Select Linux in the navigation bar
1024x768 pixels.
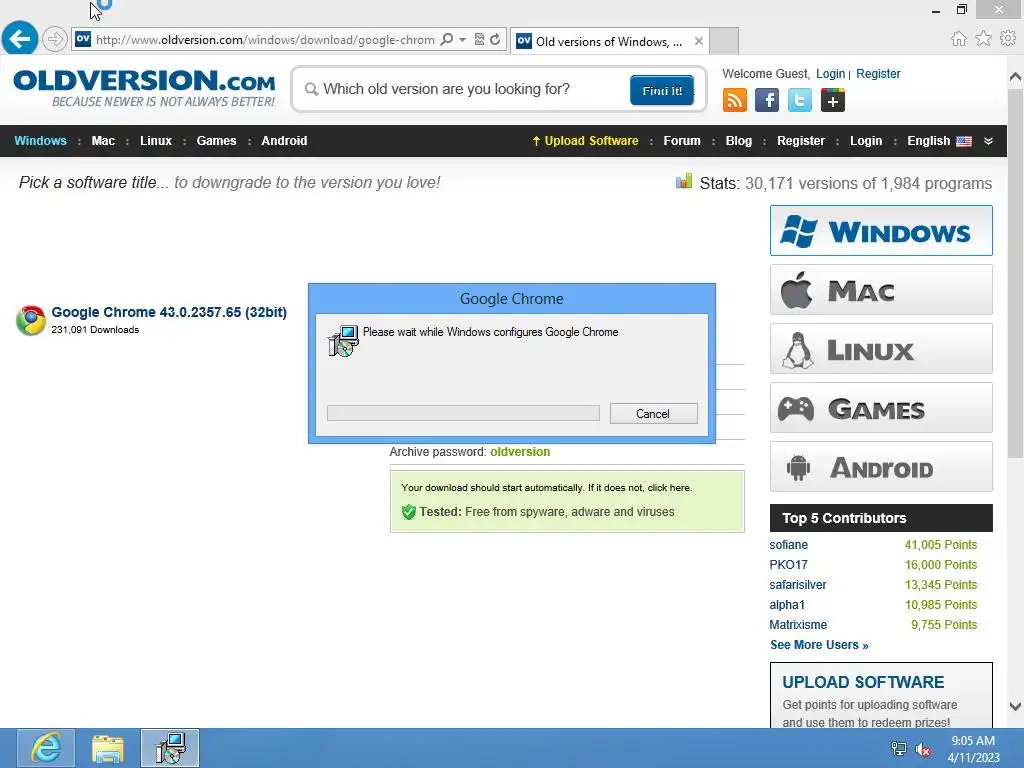tap(156, 140)
